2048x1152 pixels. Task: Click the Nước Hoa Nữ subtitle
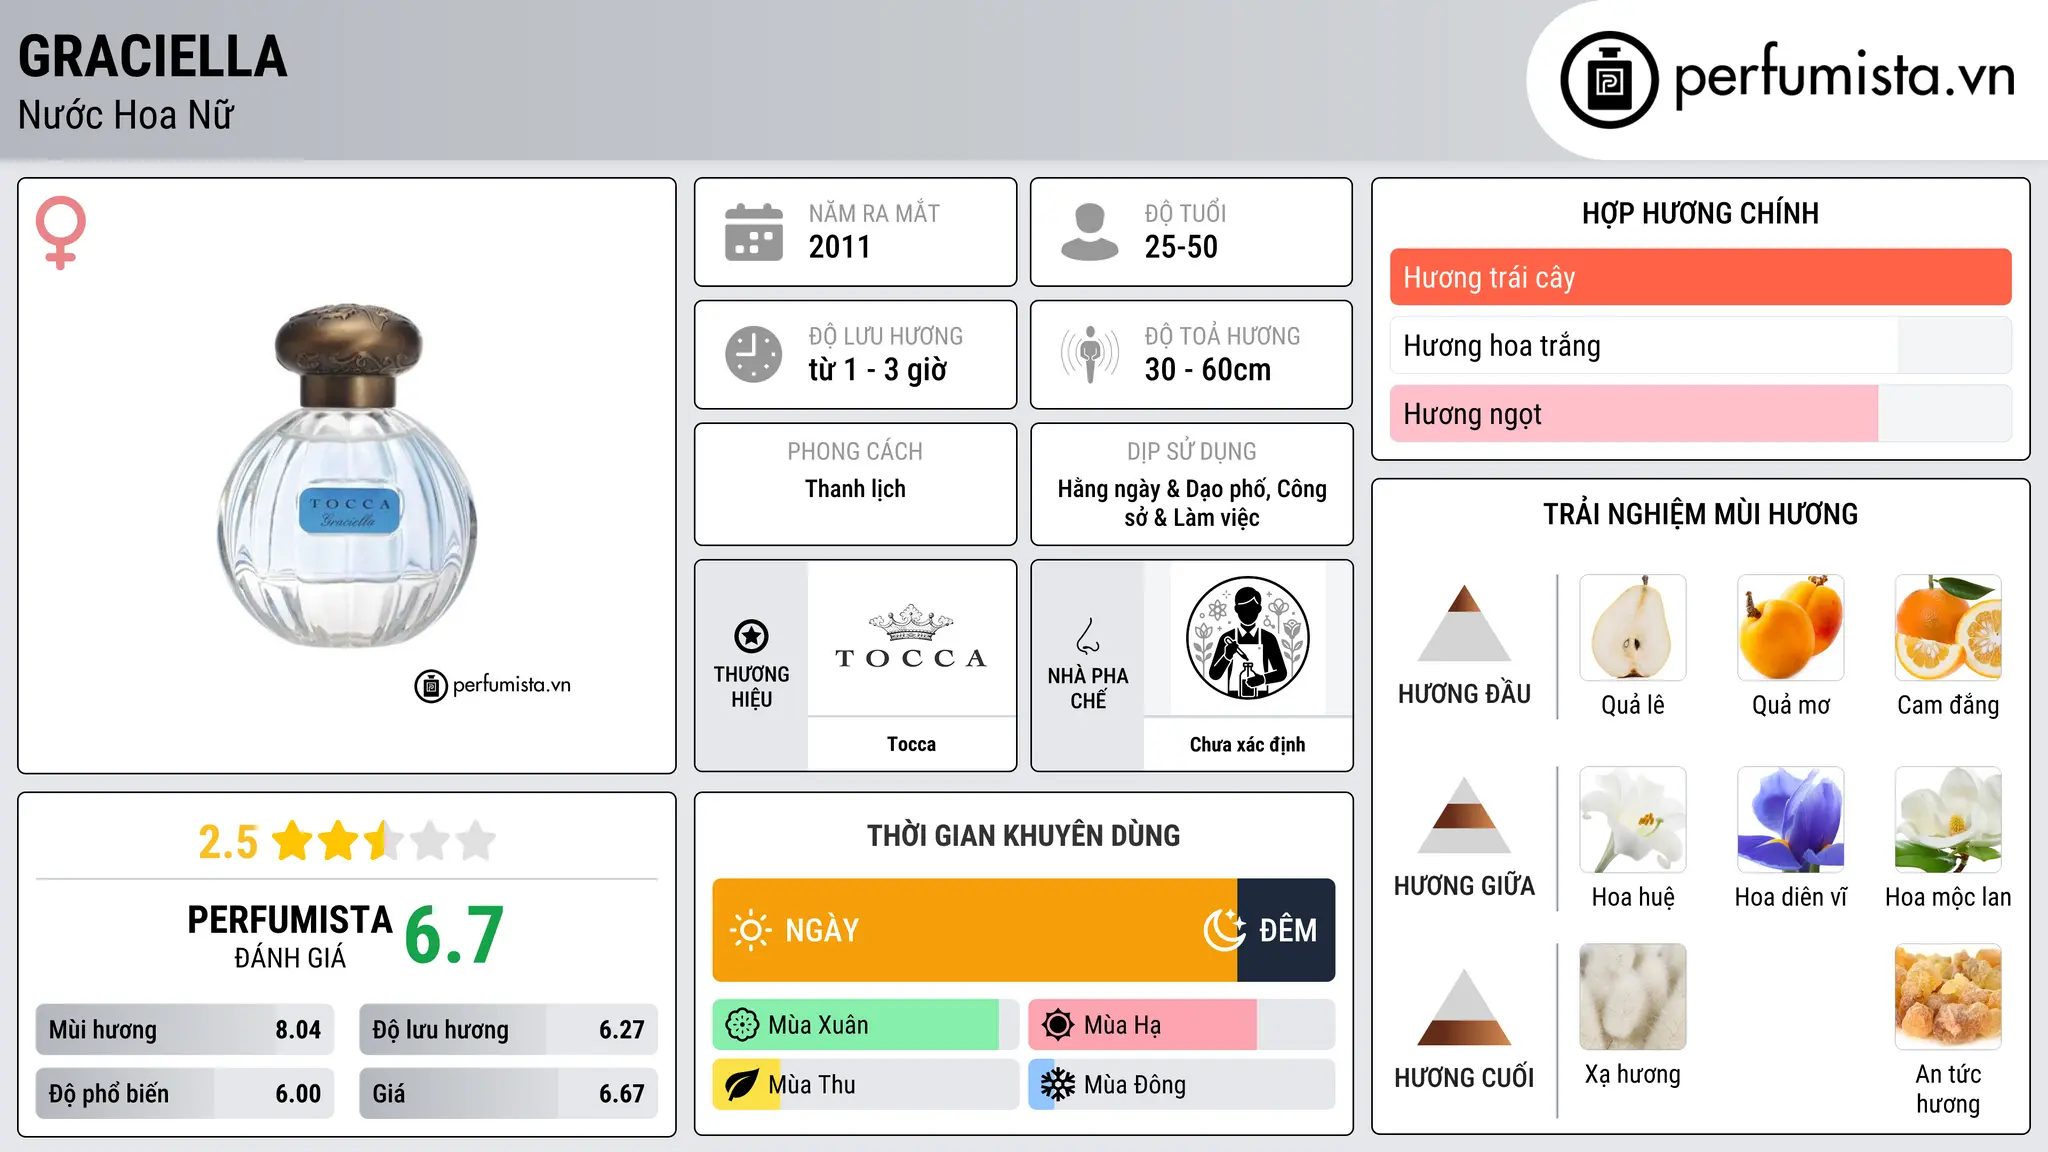pyautogui.click(x=126, y=115)
